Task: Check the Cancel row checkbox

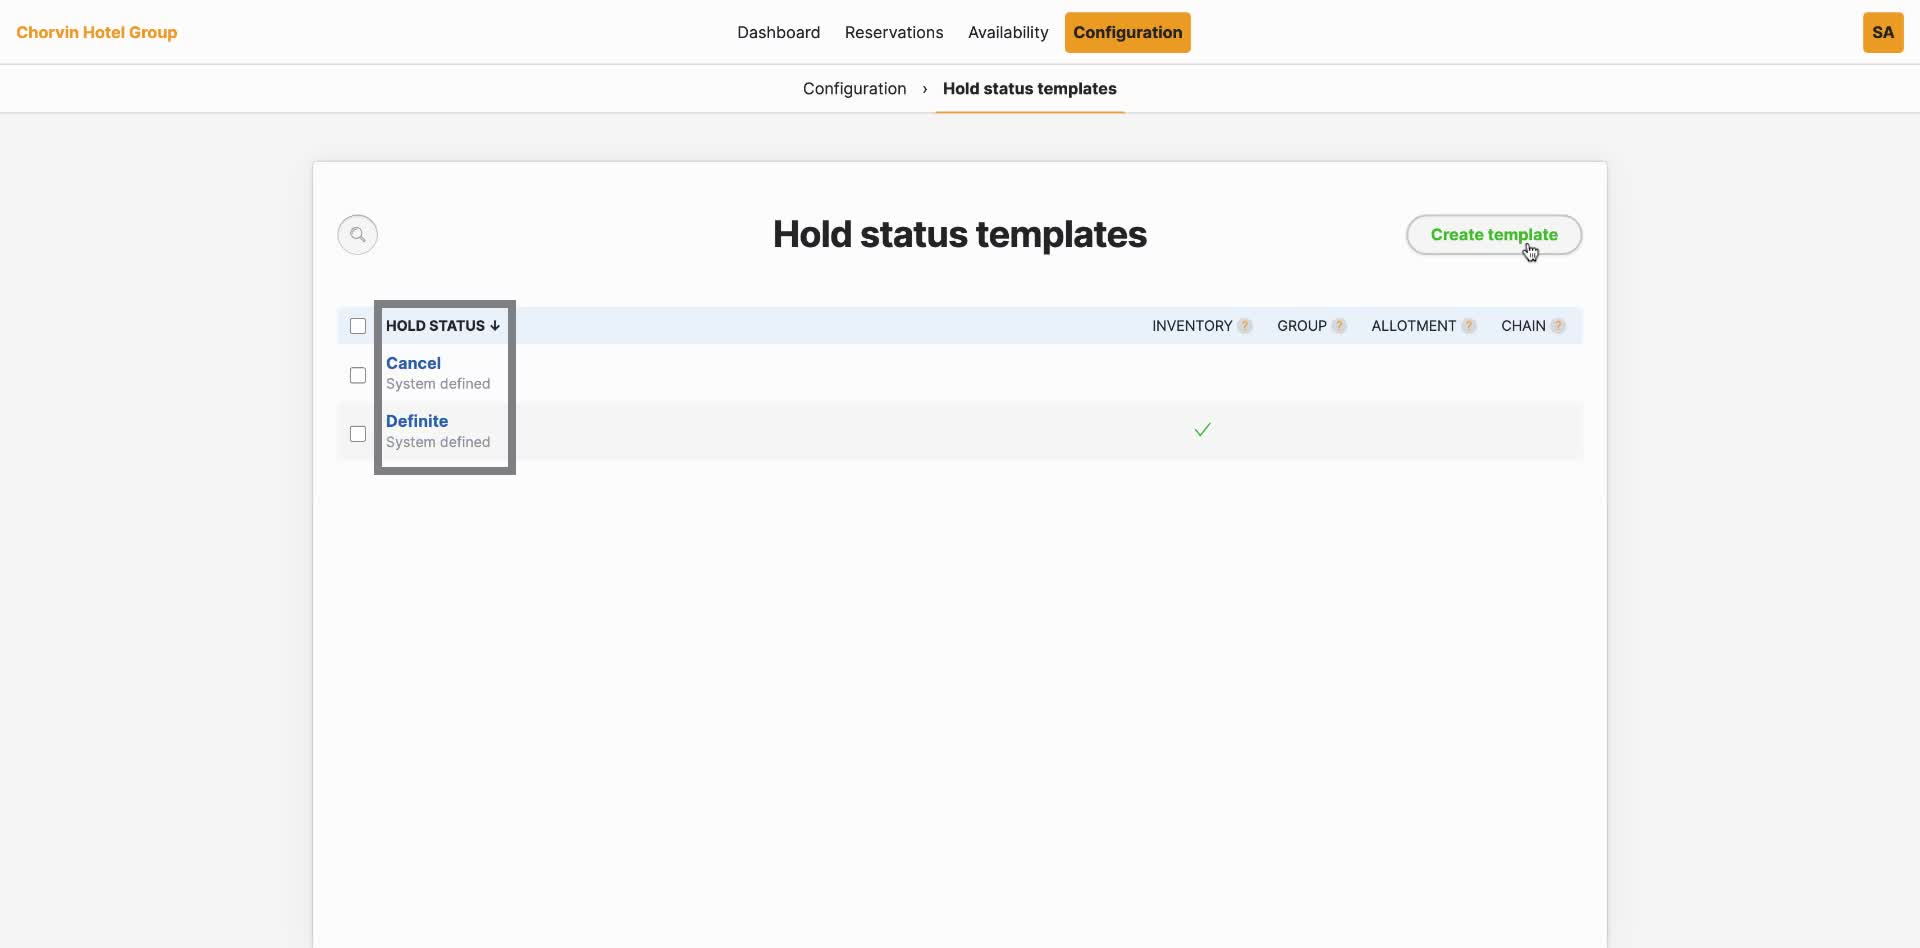Action: 357,375
